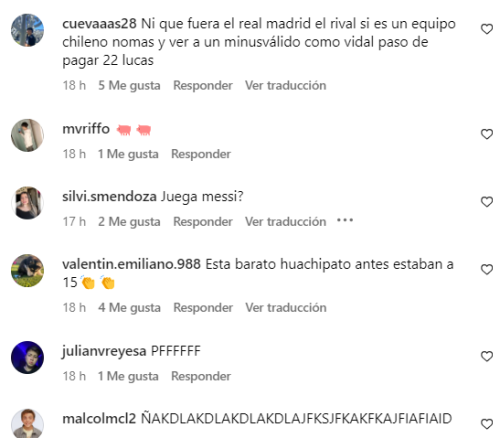
Task: Open more options dots on silvi.smendoza's comment
Action: coord(345,220)
